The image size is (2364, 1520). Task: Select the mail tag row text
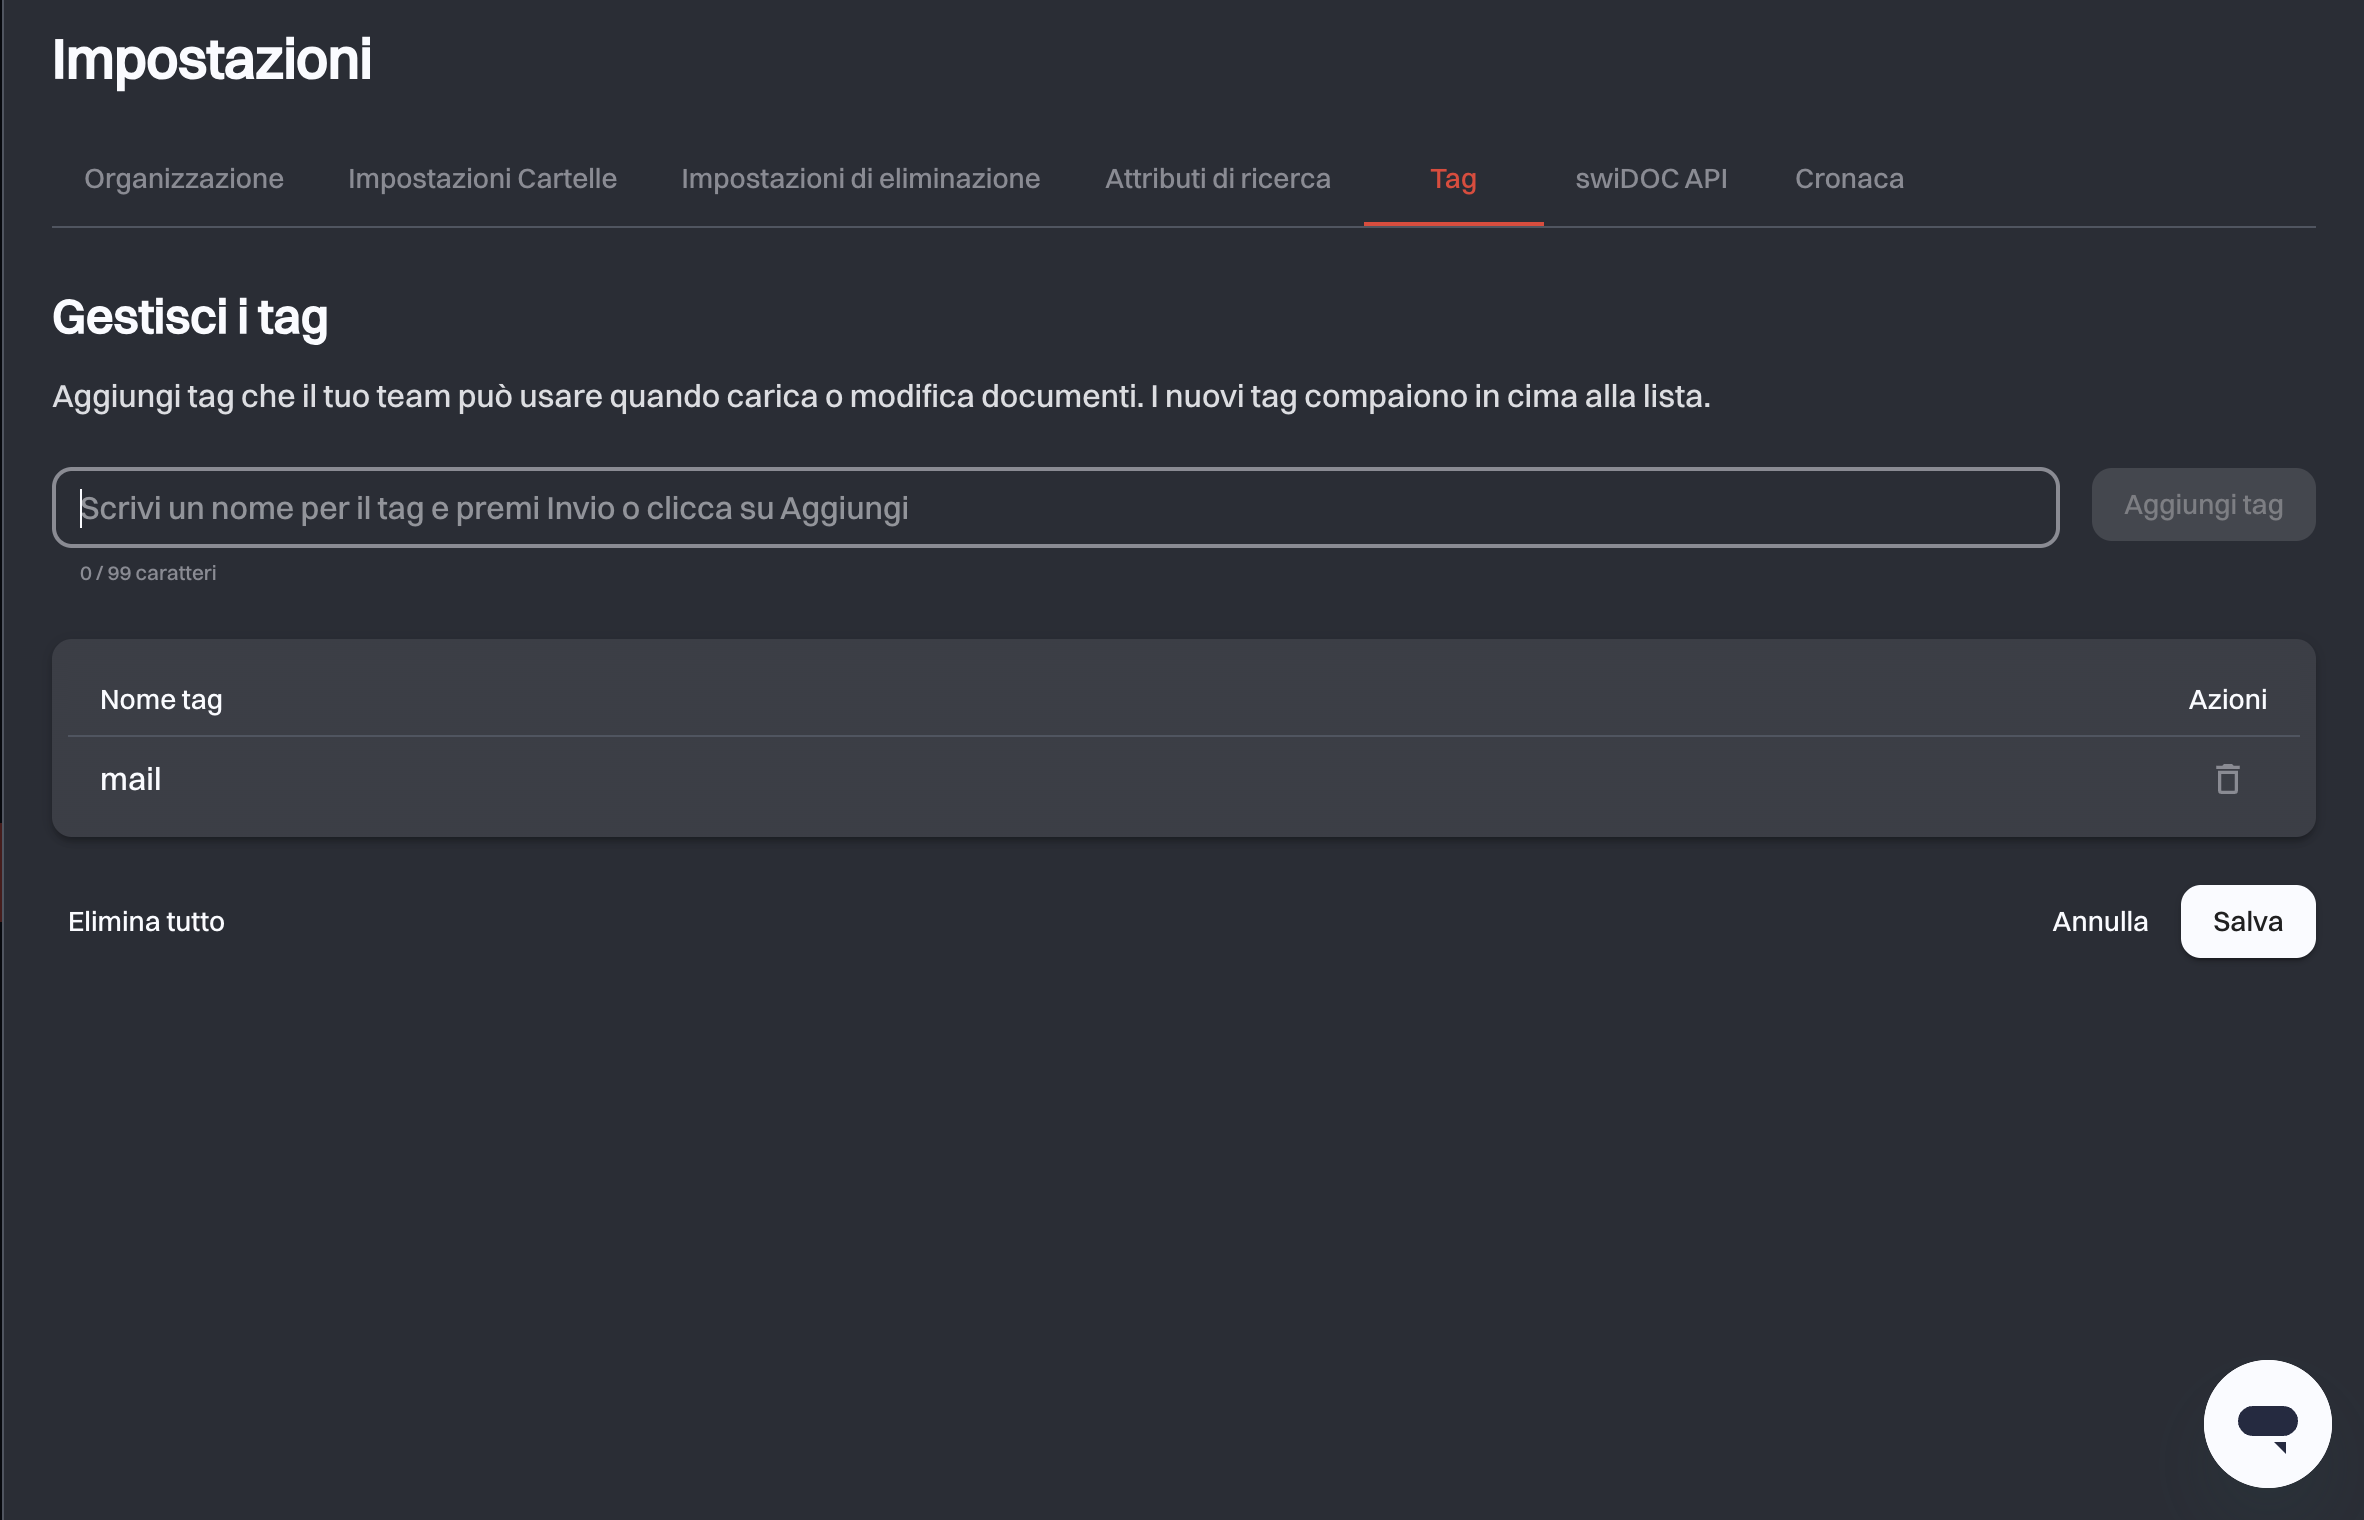point(130,779)
